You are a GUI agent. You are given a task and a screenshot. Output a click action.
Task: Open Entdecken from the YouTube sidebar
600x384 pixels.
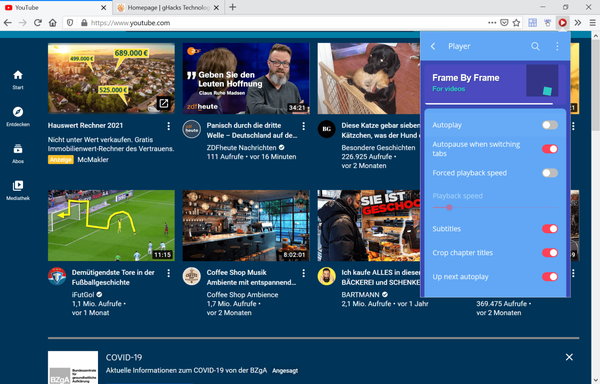pyautogui.click(x=18, y=116)
